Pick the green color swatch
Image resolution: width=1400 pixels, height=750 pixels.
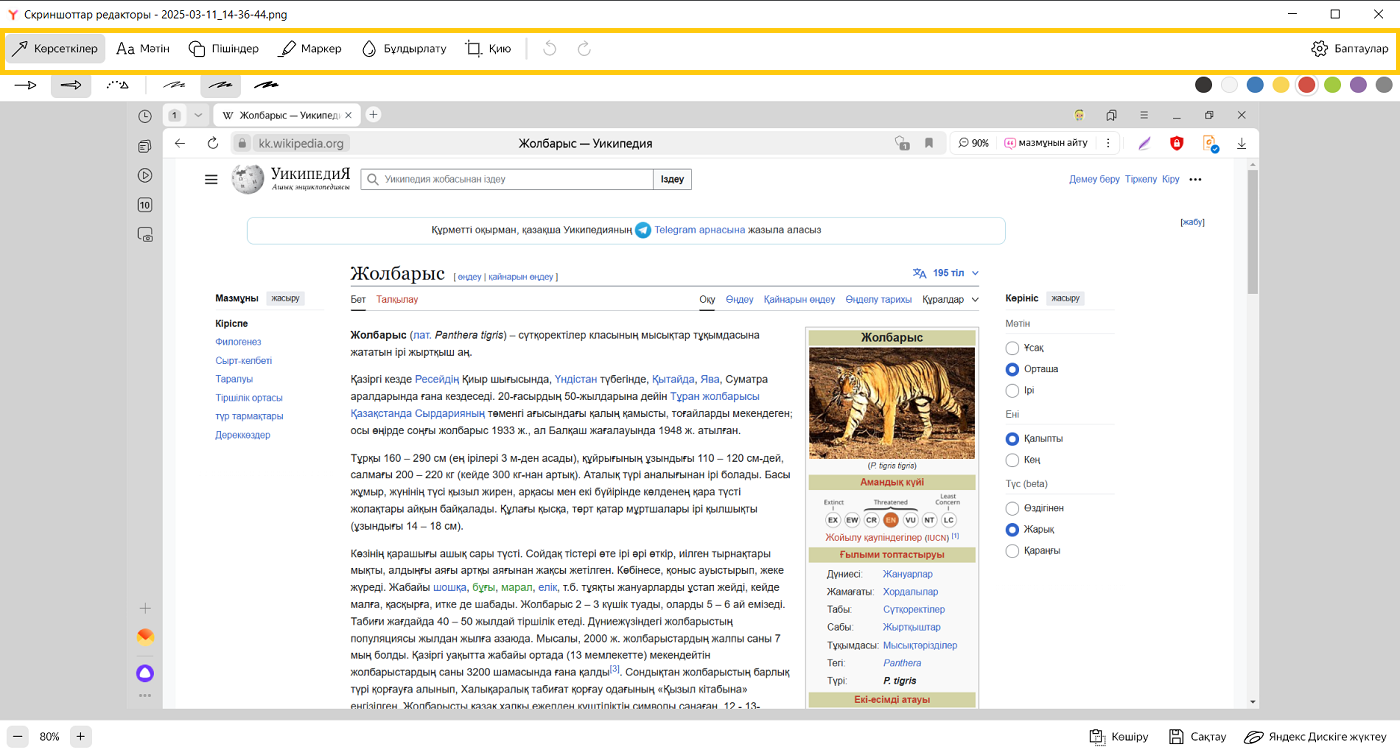(x=1332, y=85)
